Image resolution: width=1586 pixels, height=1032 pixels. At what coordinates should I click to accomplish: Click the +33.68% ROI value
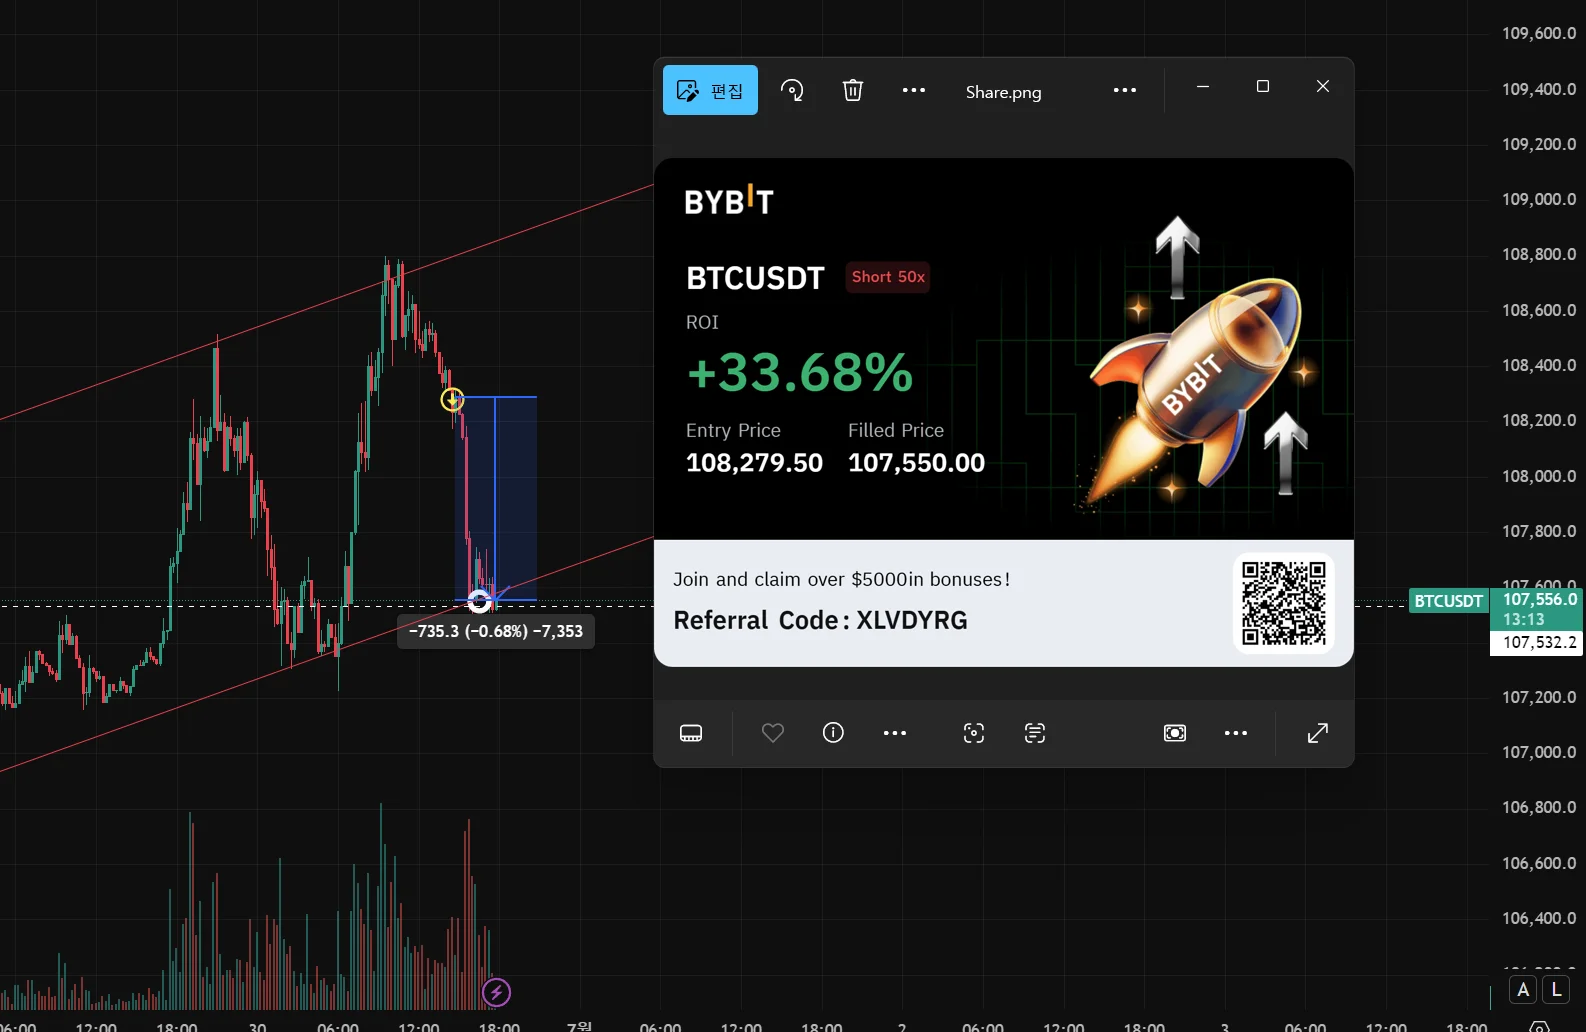tap(800, 372)
